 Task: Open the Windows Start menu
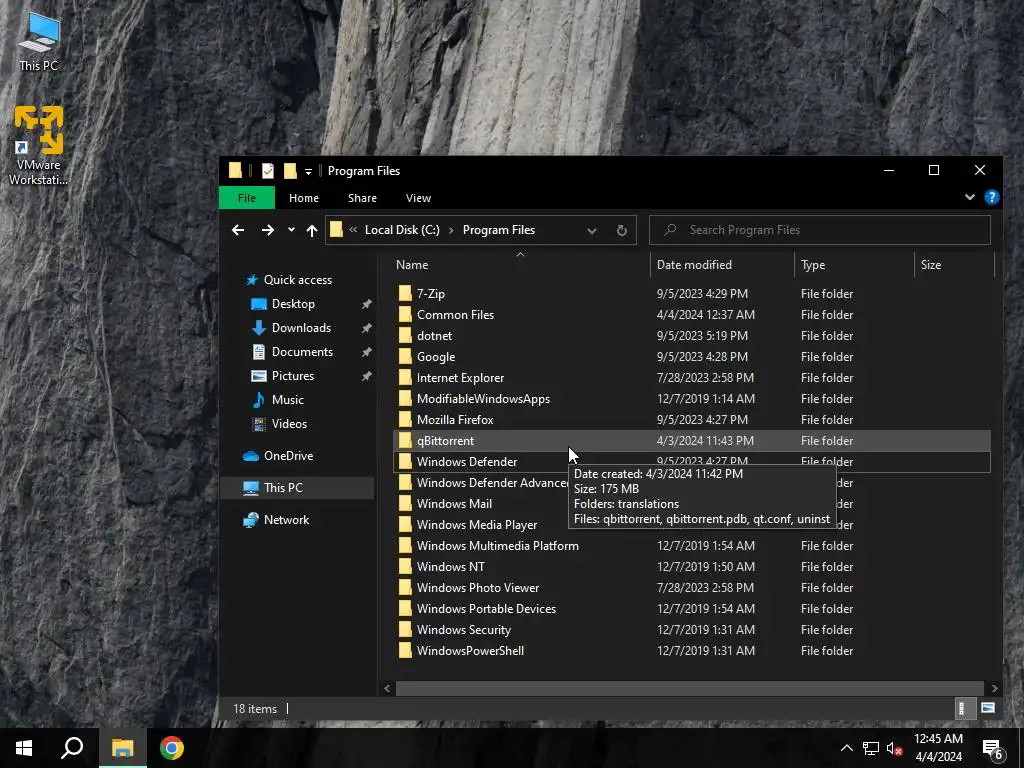pos(24,748)
